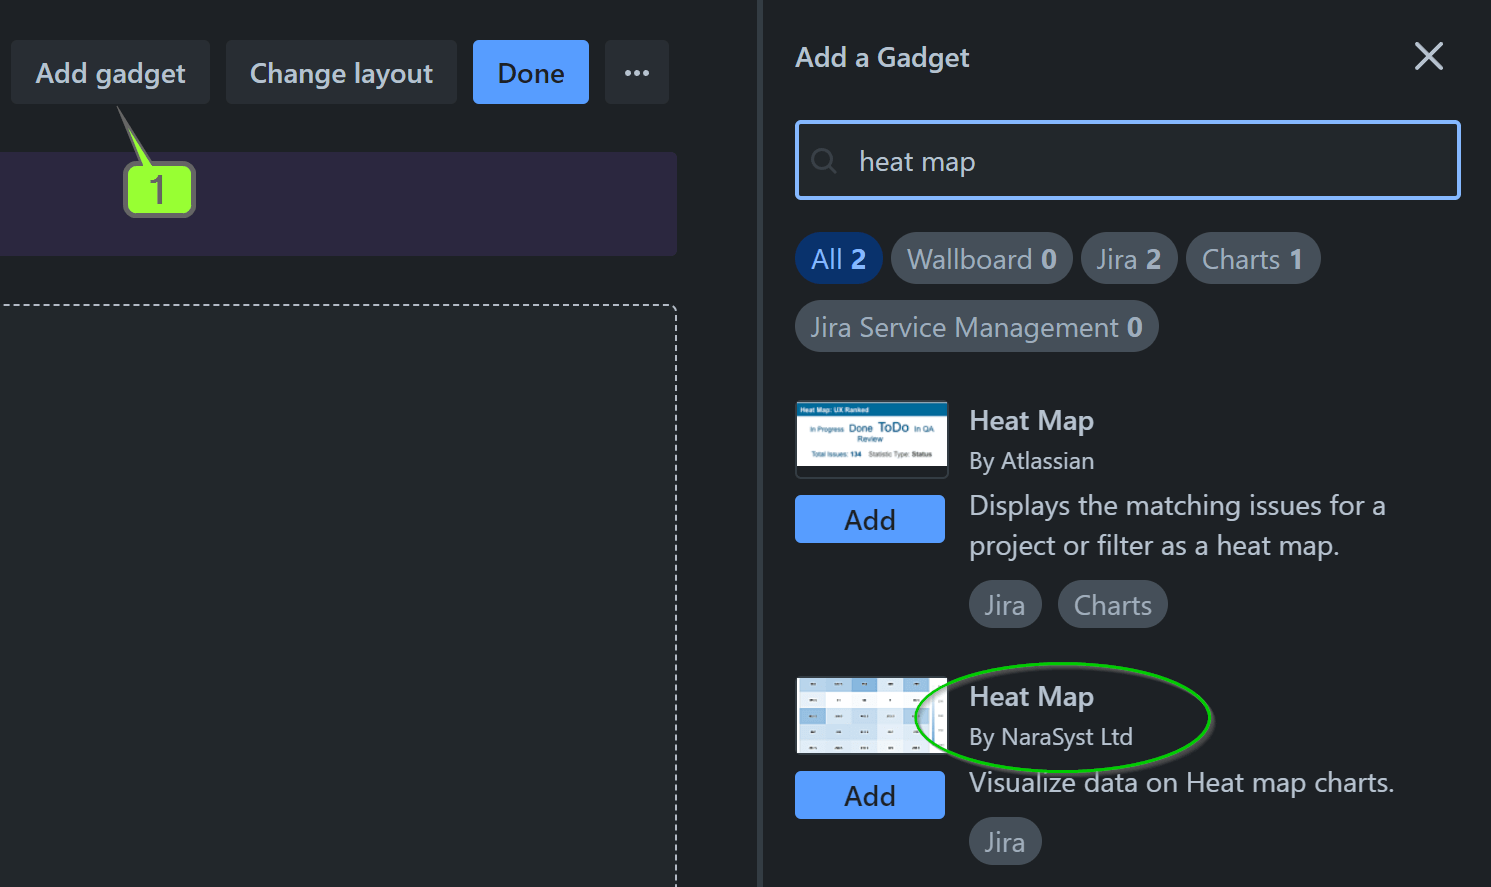Viewport: 1491px width, 887px height.
Task: Add the Heat Map by NaraSyst gadget
Action: click(x=869, y=795)
